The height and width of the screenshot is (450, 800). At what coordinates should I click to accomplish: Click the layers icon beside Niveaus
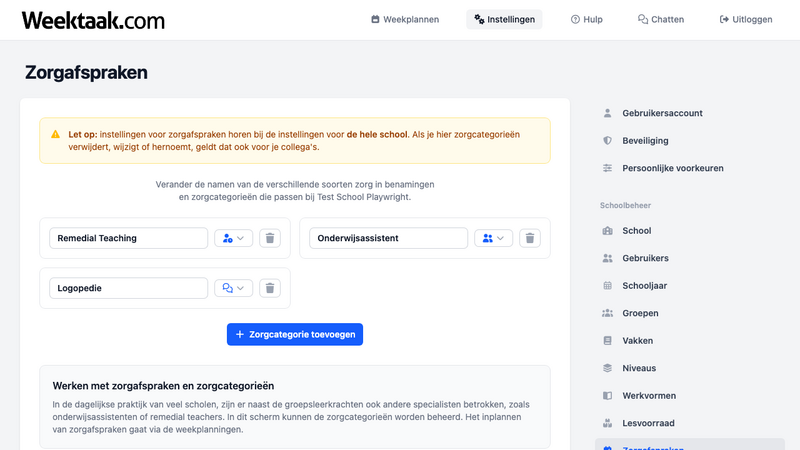tap(607, 368)
